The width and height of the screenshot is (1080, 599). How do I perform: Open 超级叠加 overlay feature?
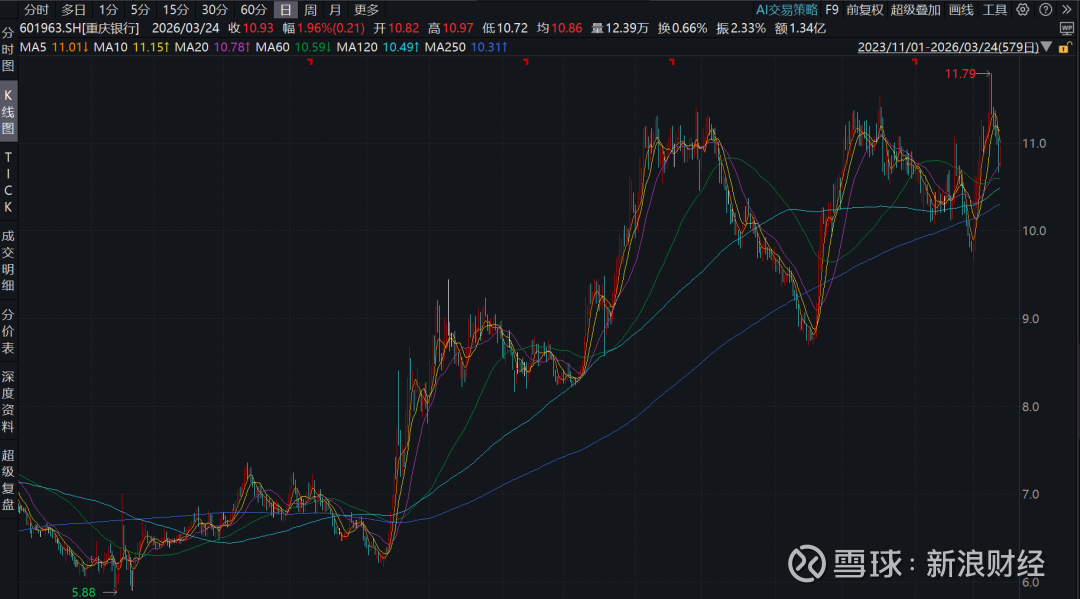[x=915, y=10]
